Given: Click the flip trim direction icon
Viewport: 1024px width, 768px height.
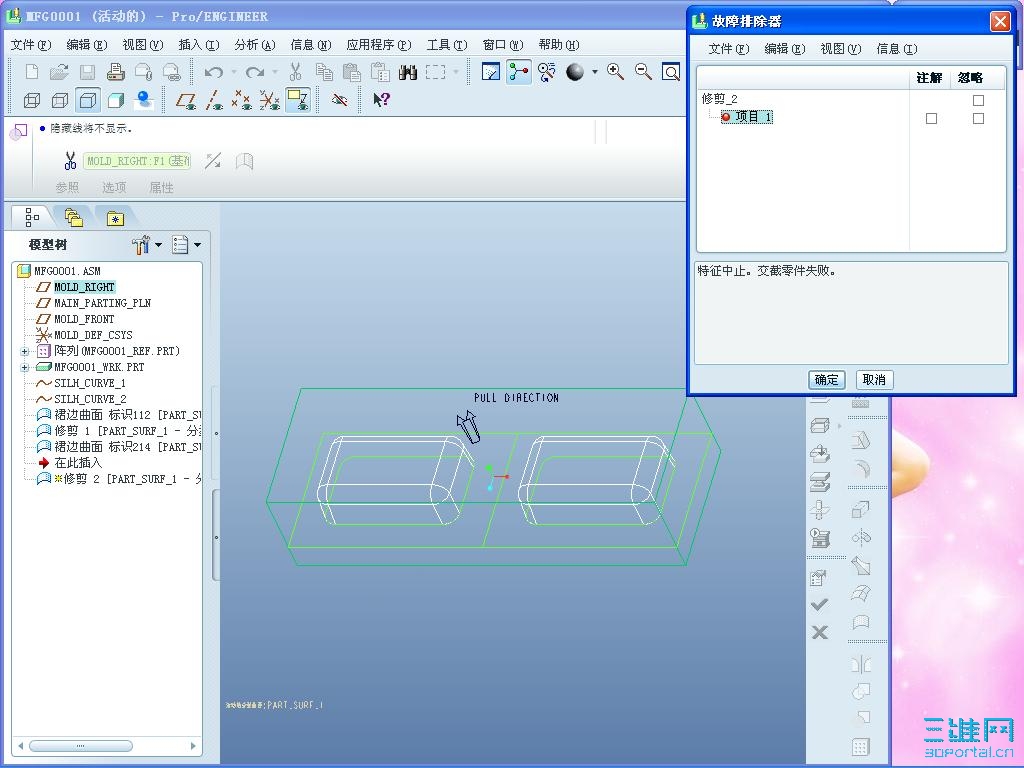Looking at the screenshot, I should (213, 161).
